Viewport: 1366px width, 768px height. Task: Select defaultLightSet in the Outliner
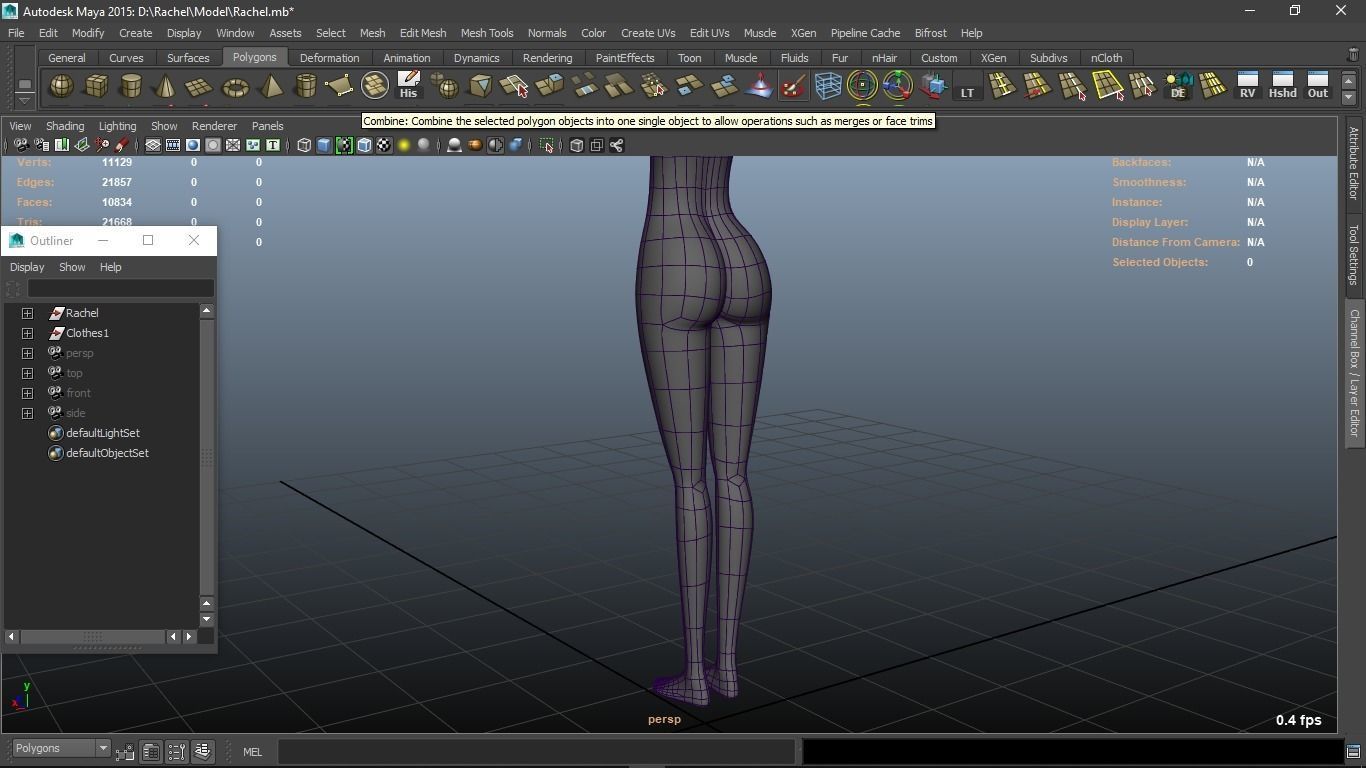(x=102, y=433)
